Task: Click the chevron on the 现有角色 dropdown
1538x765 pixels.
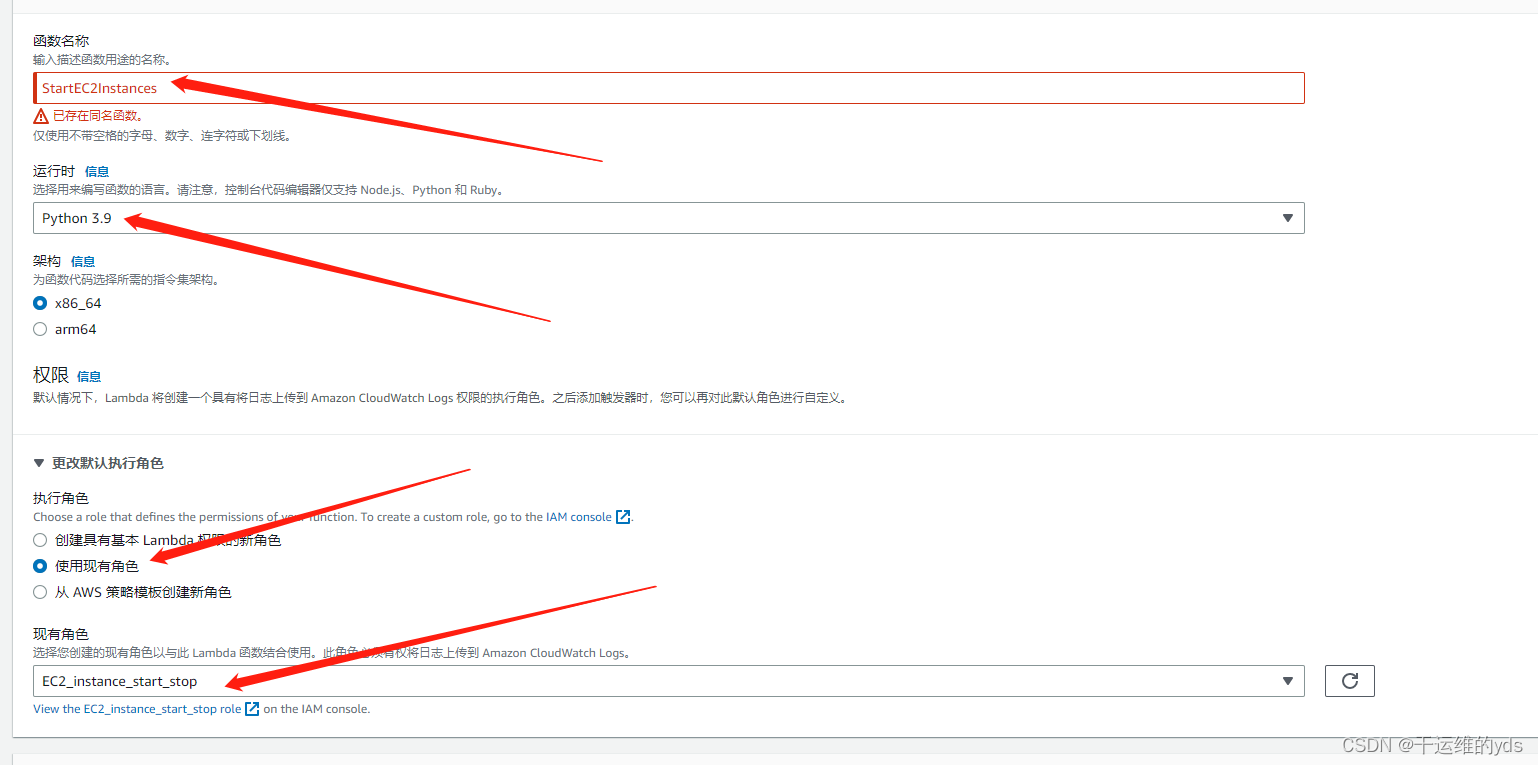Action: click(x=1287, y=680)
